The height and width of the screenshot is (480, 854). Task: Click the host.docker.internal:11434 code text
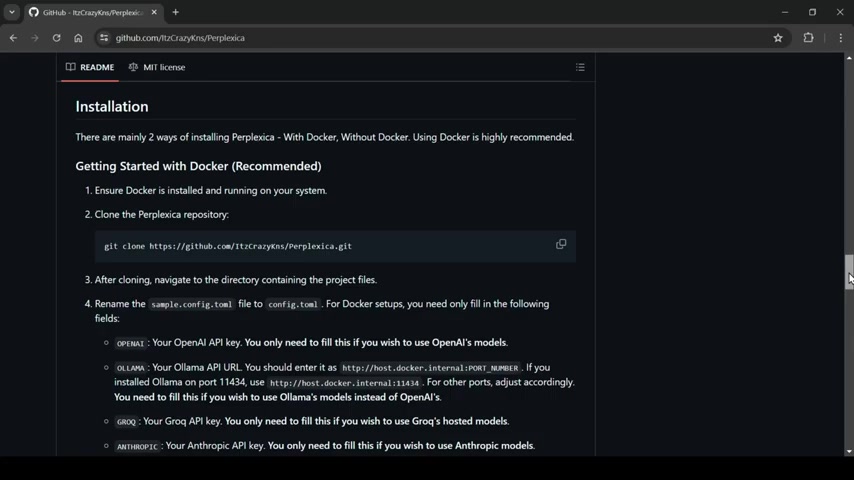(344, 383)
